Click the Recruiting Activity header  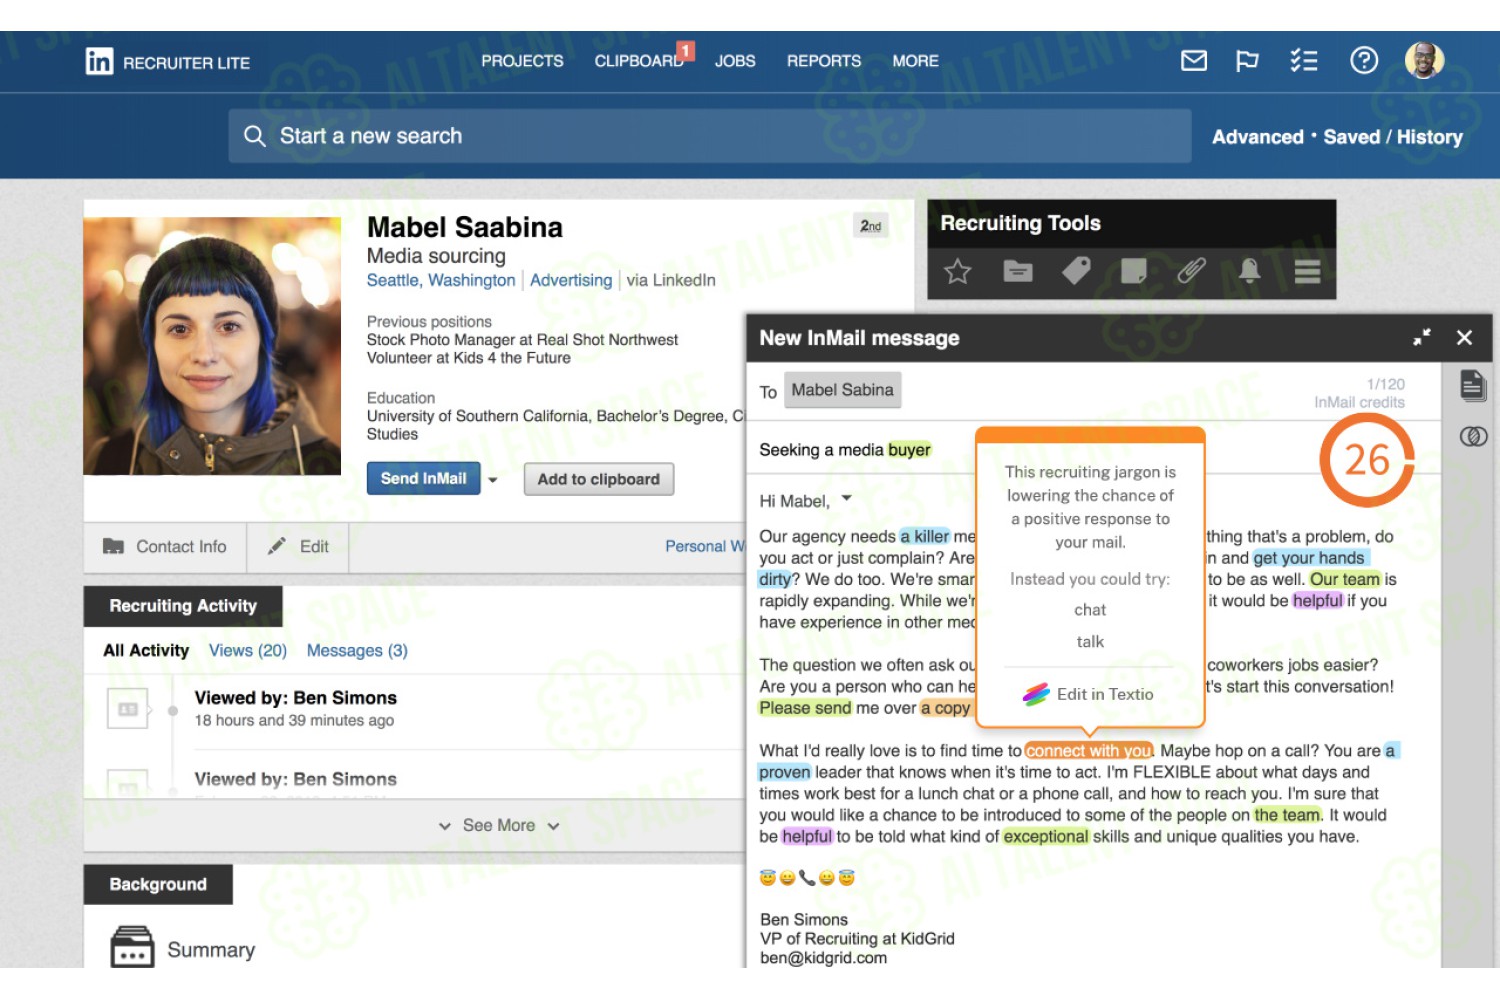point(183,606)
